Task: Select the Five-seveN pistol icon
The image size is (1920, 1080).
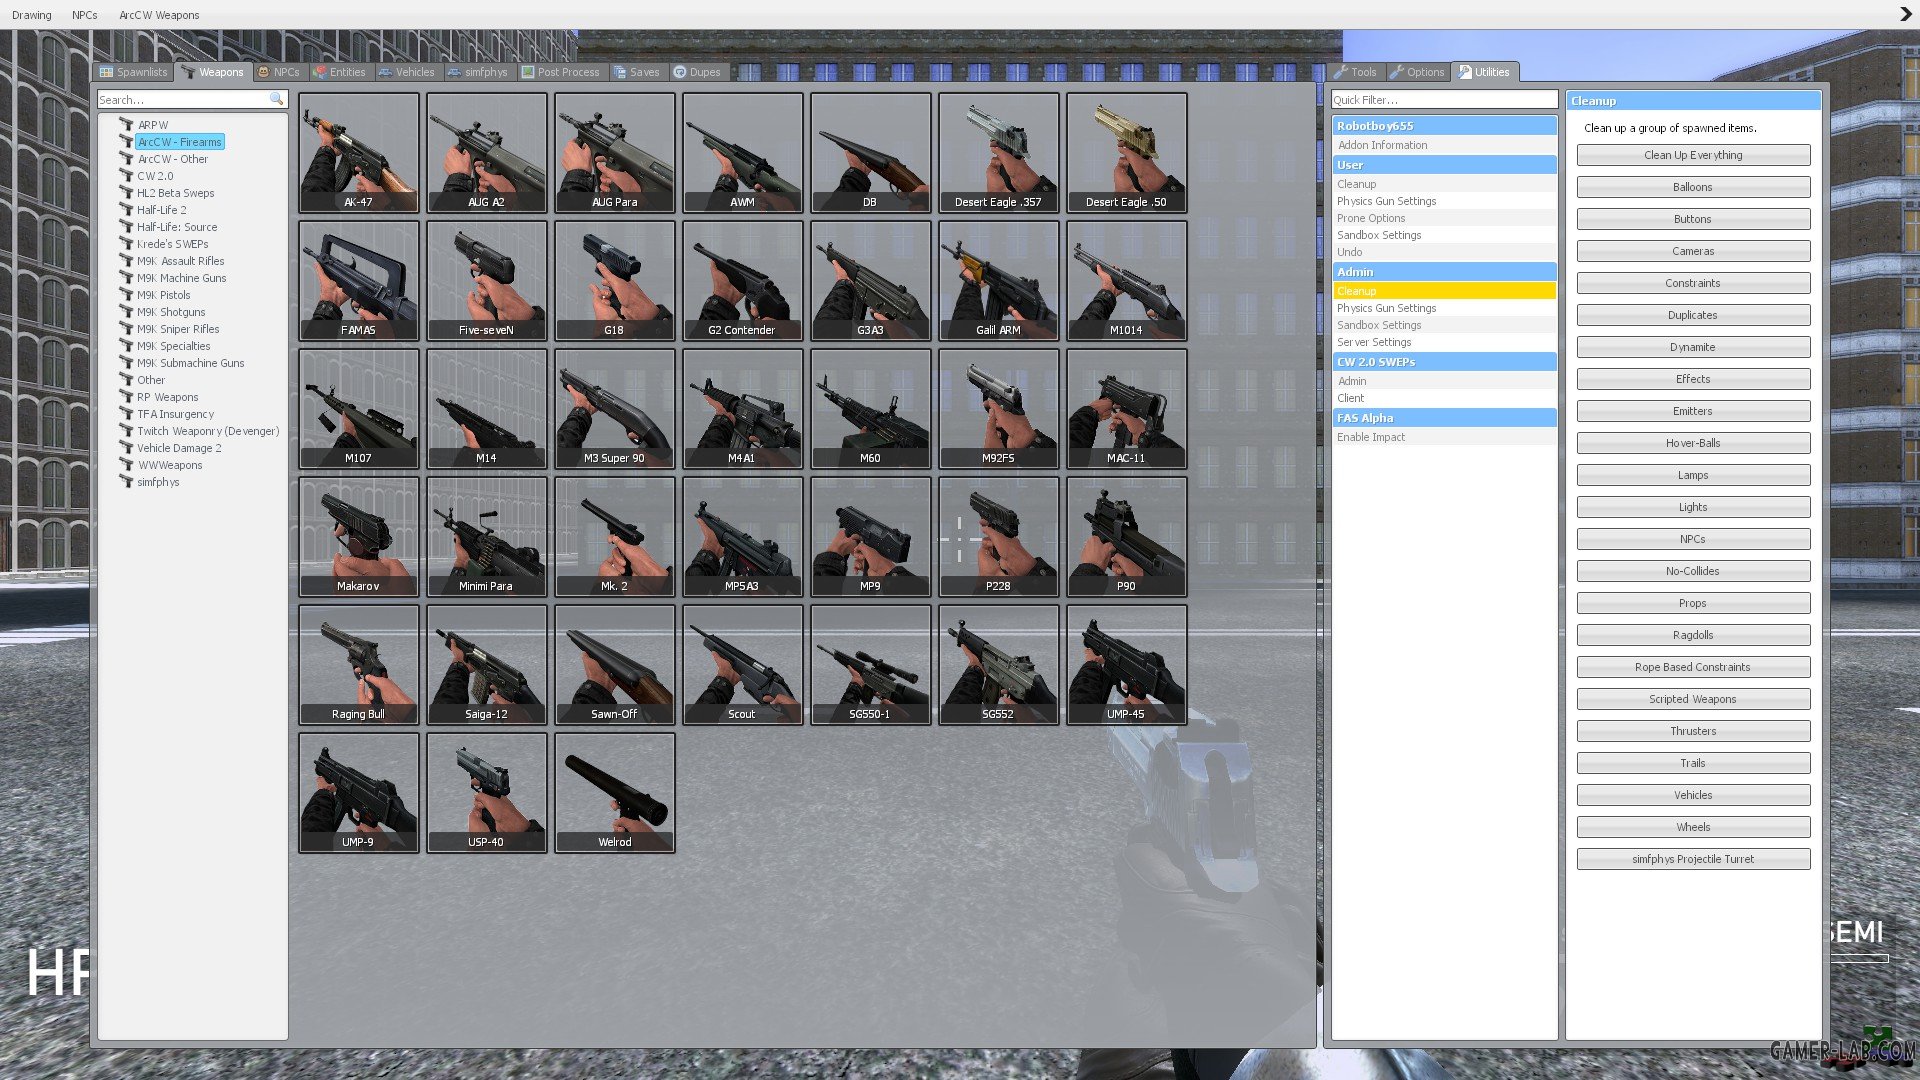Action: [x=486, y=280]
